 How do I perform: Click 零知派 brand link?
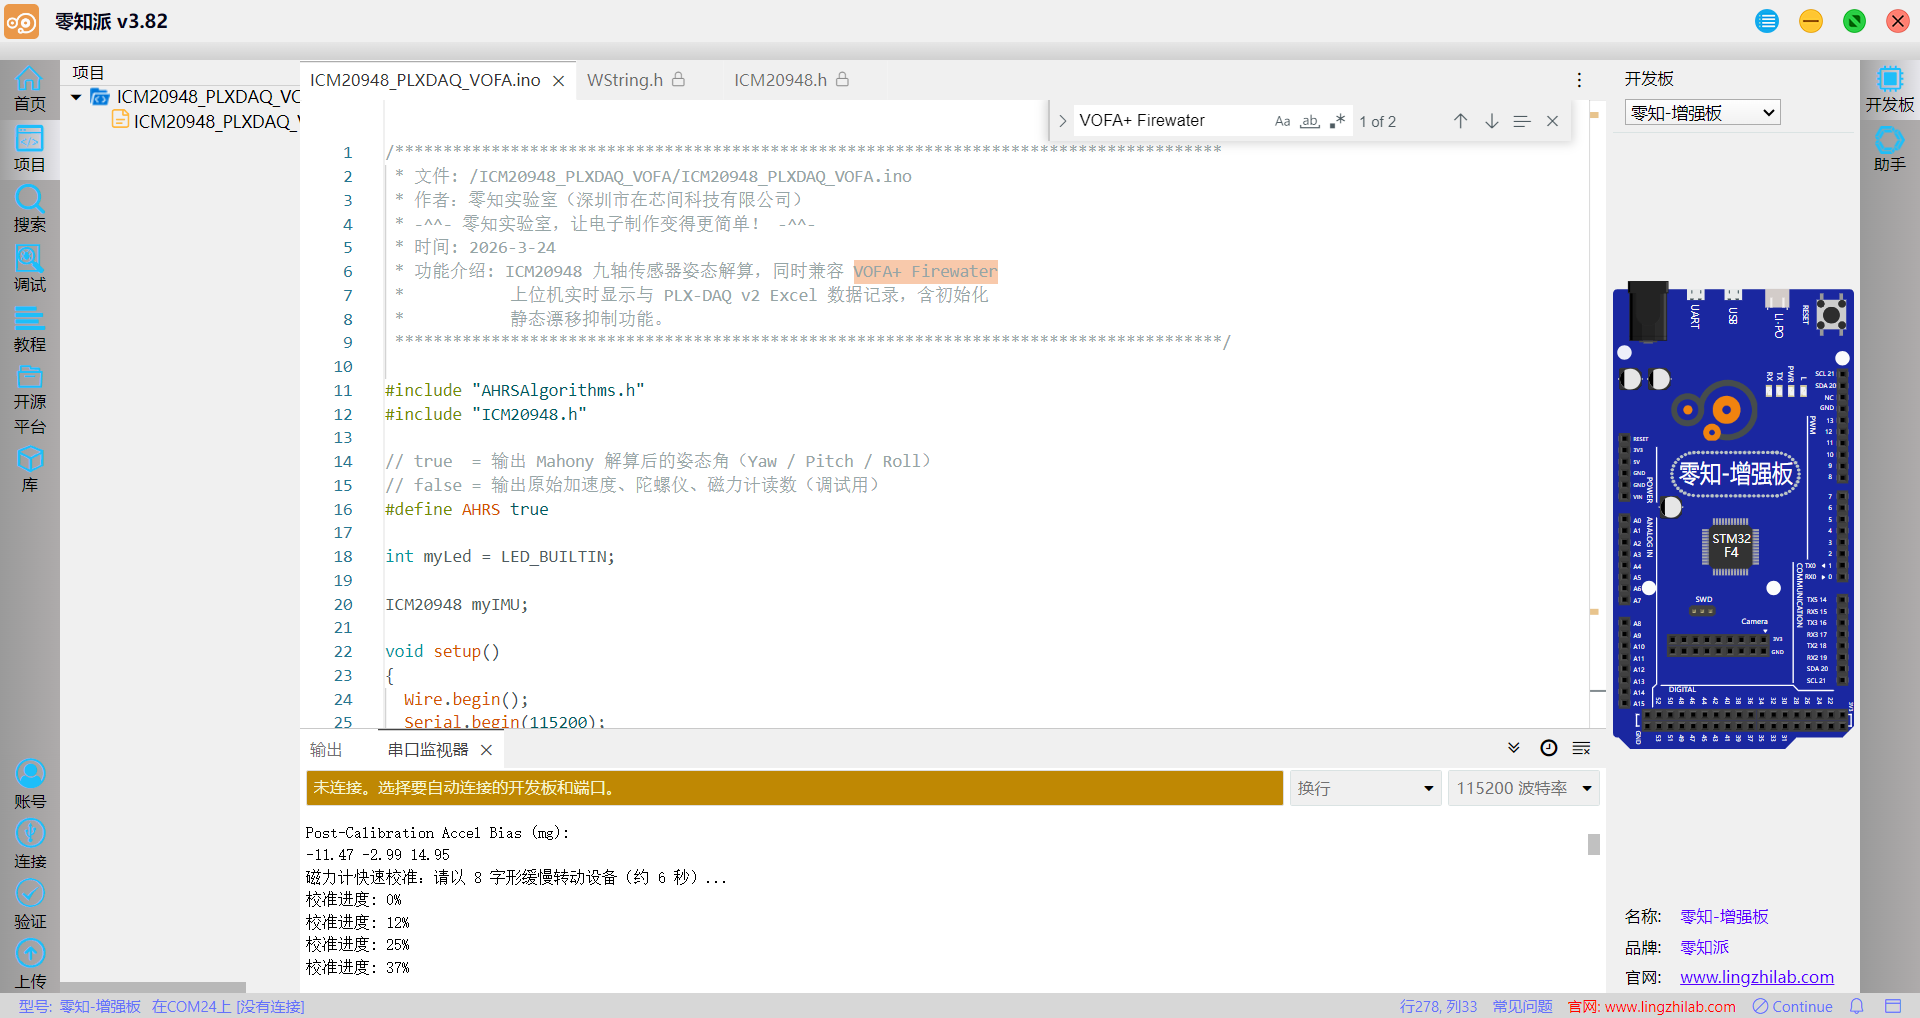[x=1704, y=947]
